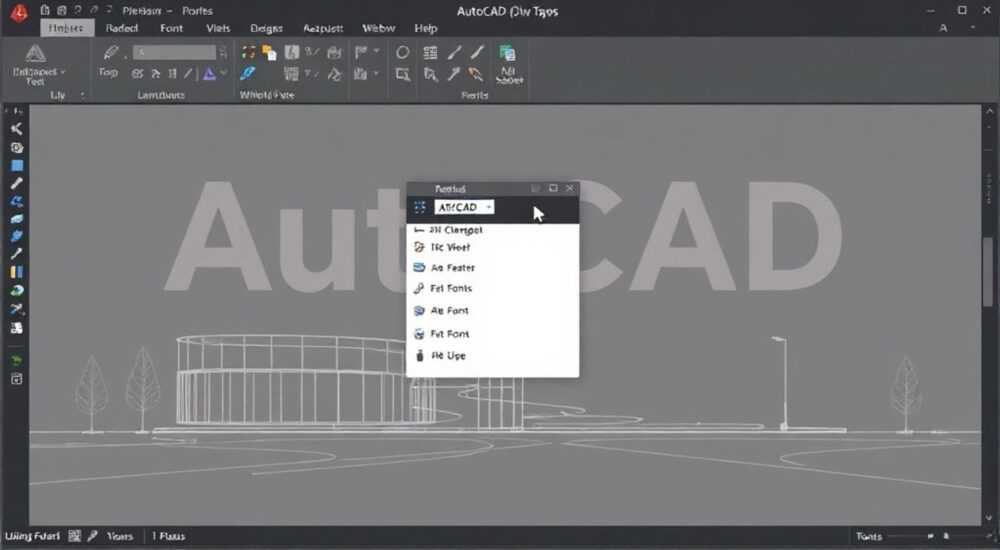
Task: Select the rectangle tool below the circle tool
Action: (x=402, y=75)
